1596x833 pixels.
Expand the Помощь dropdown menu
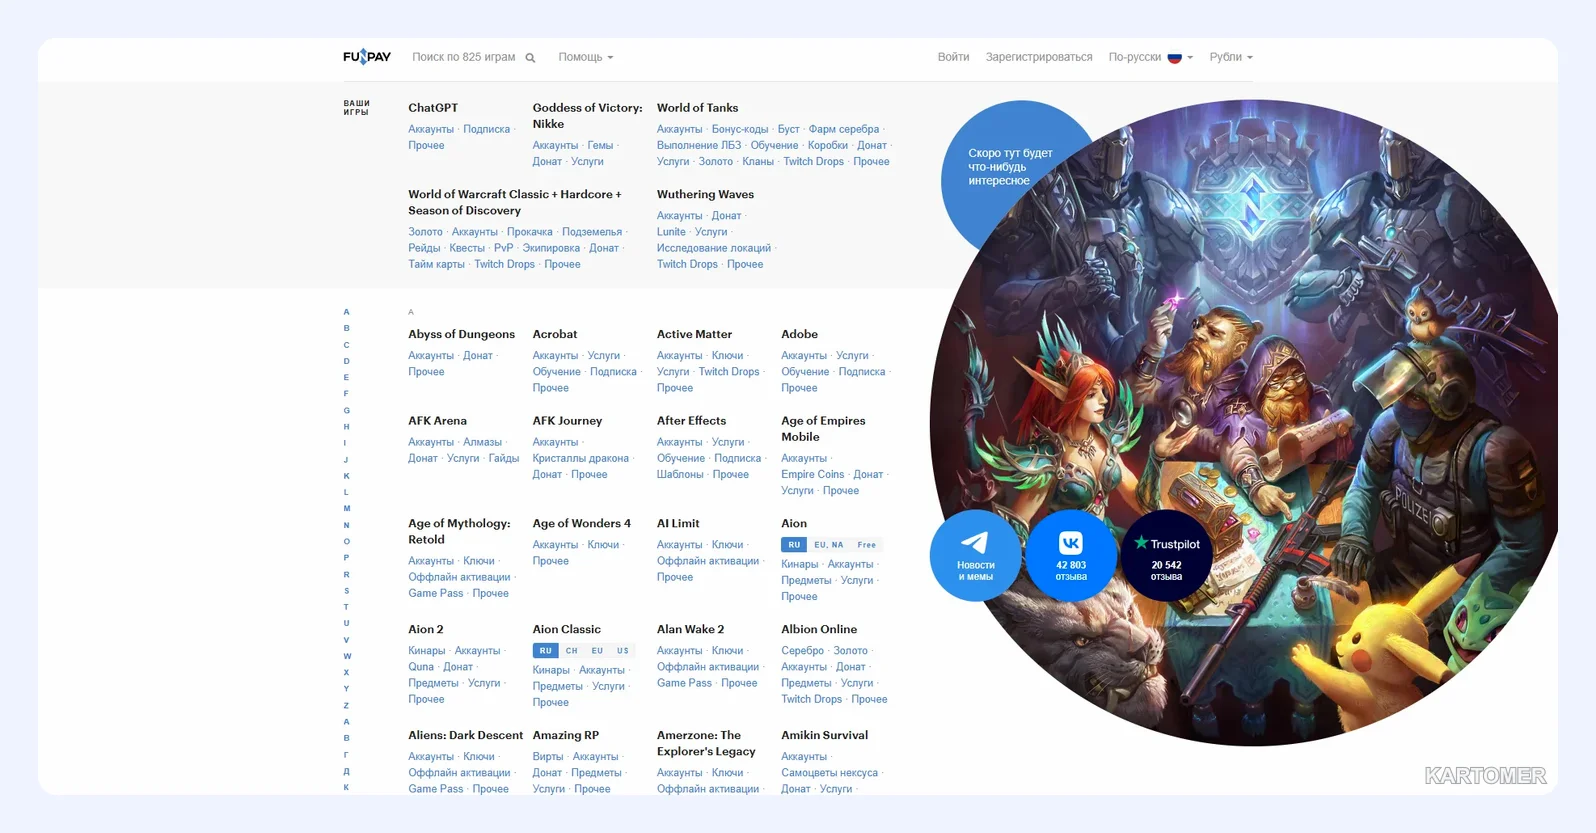(586, 57)
